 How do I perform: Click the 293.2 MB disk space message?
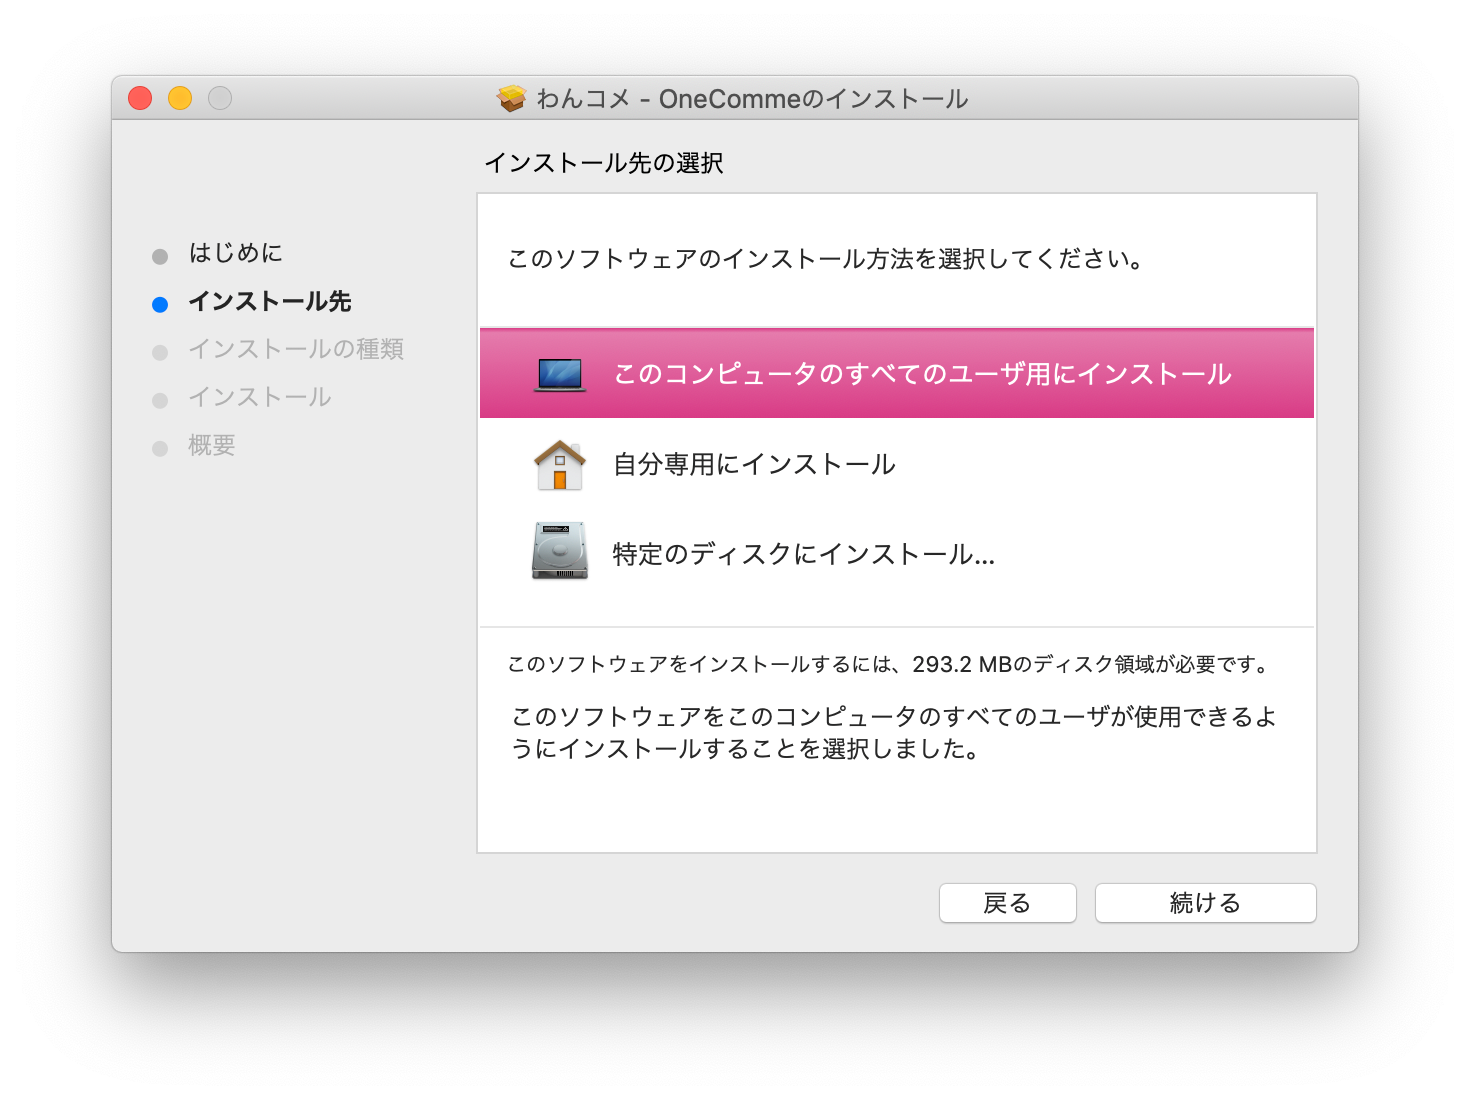[x=890, y=664]
